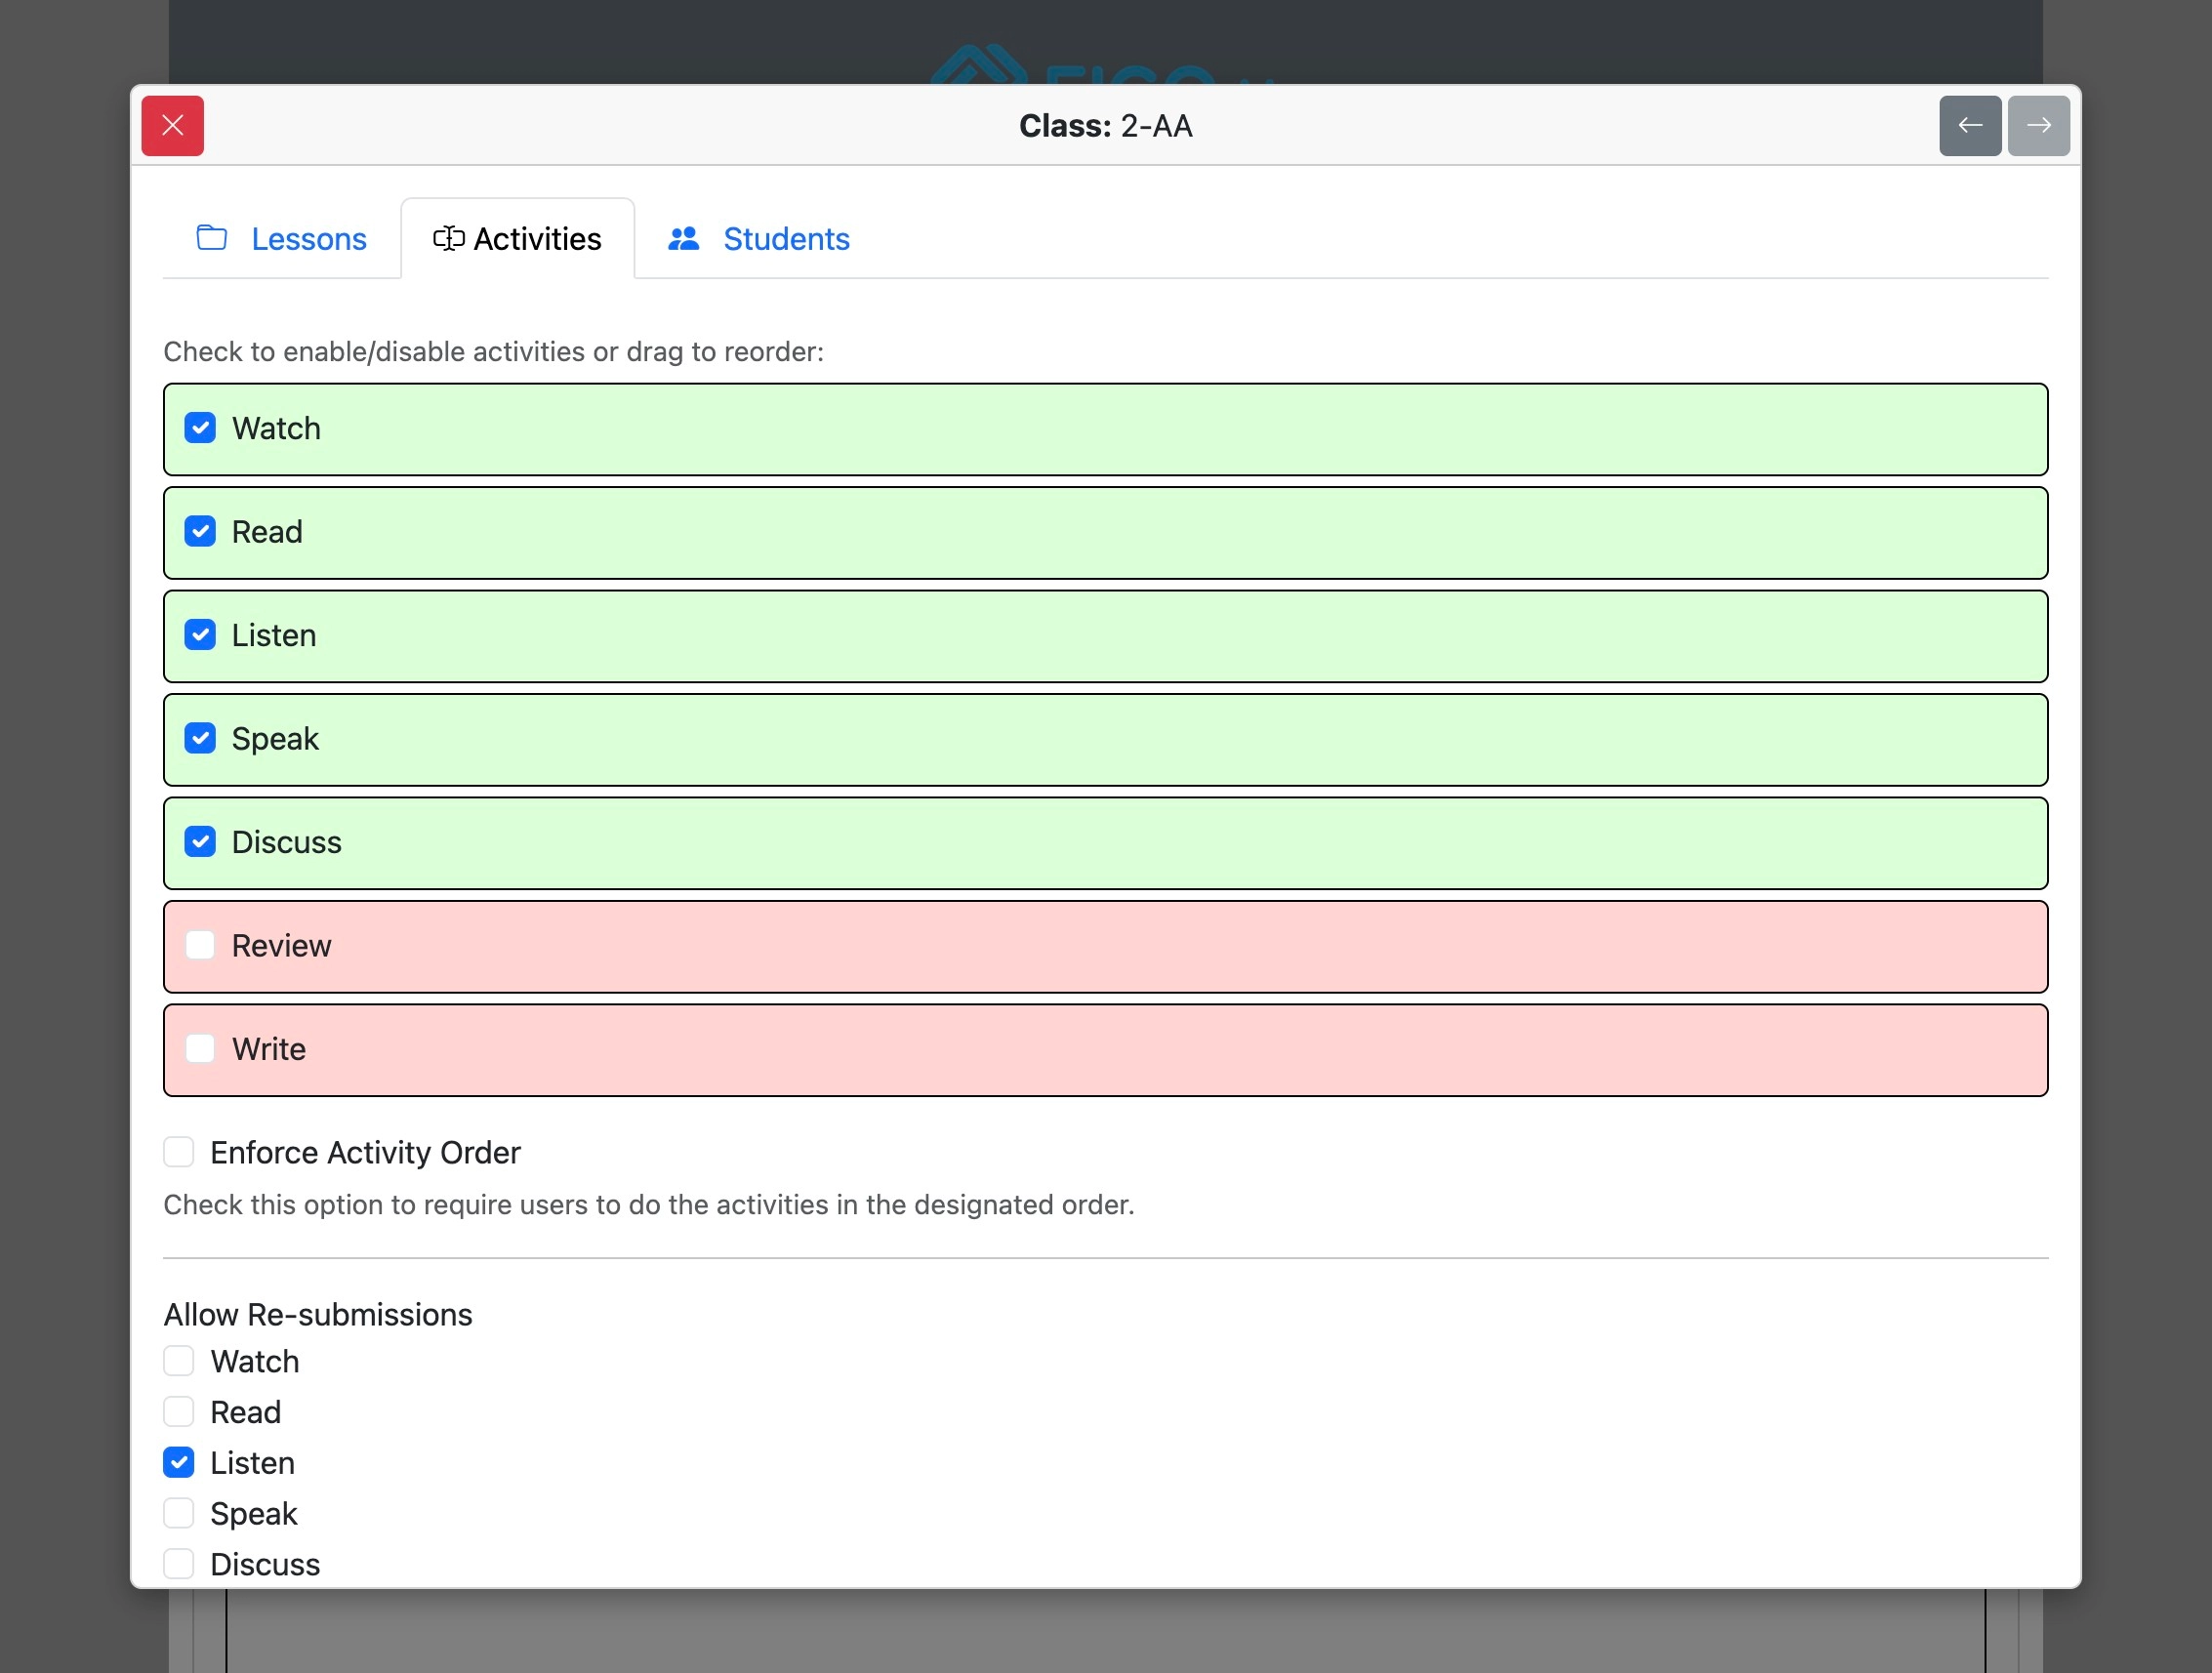Uncheck Listen under Allow Re-submissions
Image resolution: width=2212 pixels, height=1673 pixels.
tap(179, 1463)
